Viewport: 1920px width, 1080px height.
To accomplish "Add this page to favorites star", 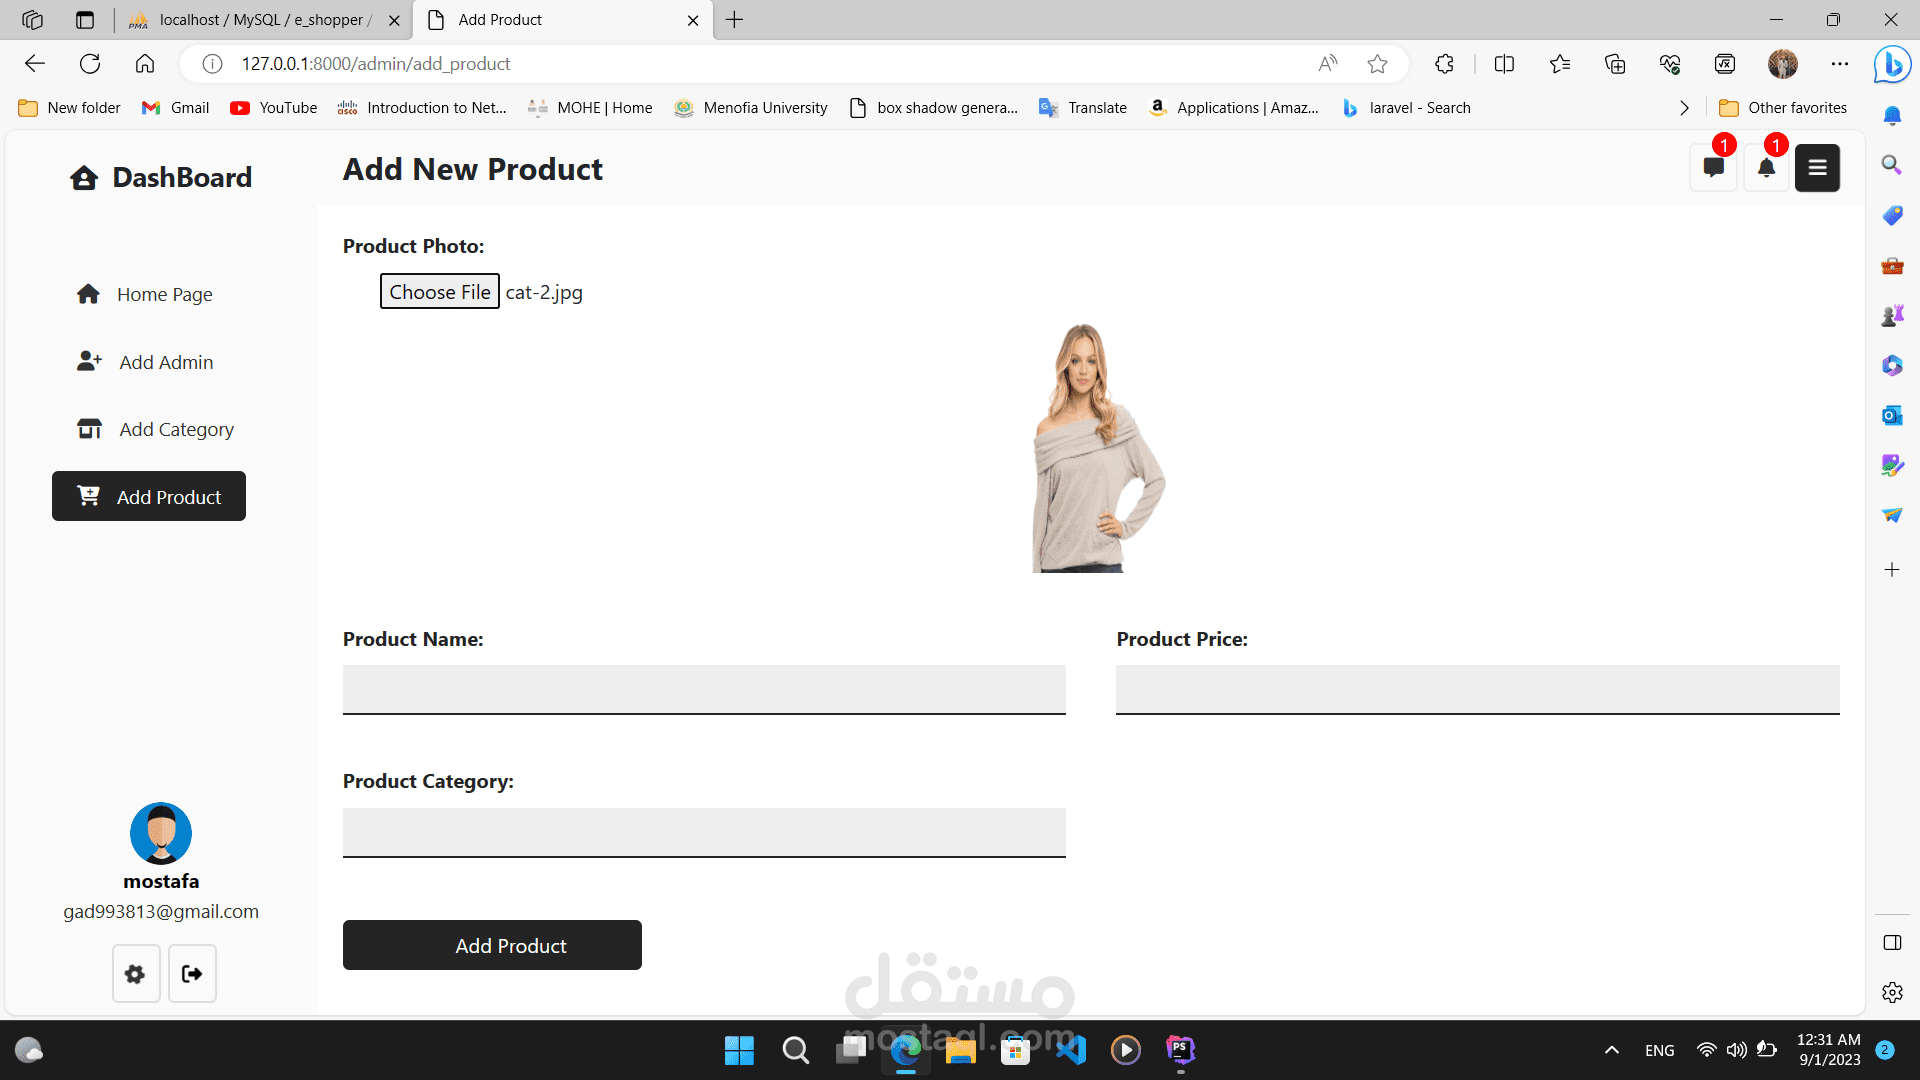I will [1377, 64].
